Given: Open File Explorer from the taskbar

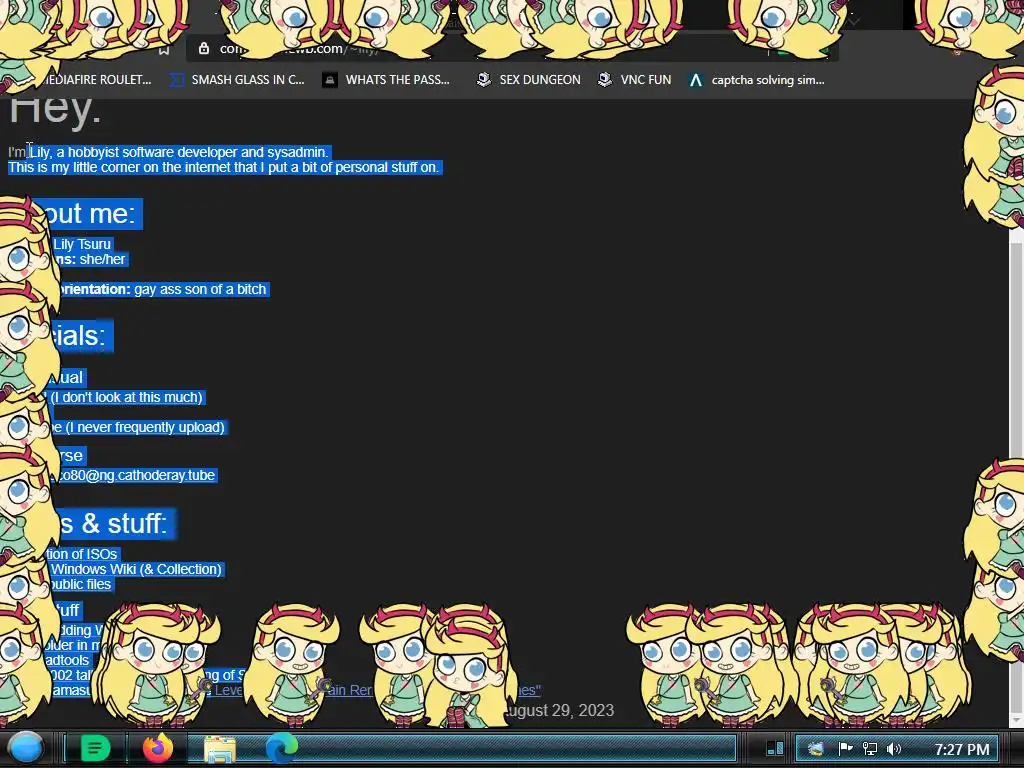Looking at the screenshot, I should click(220, 749).
